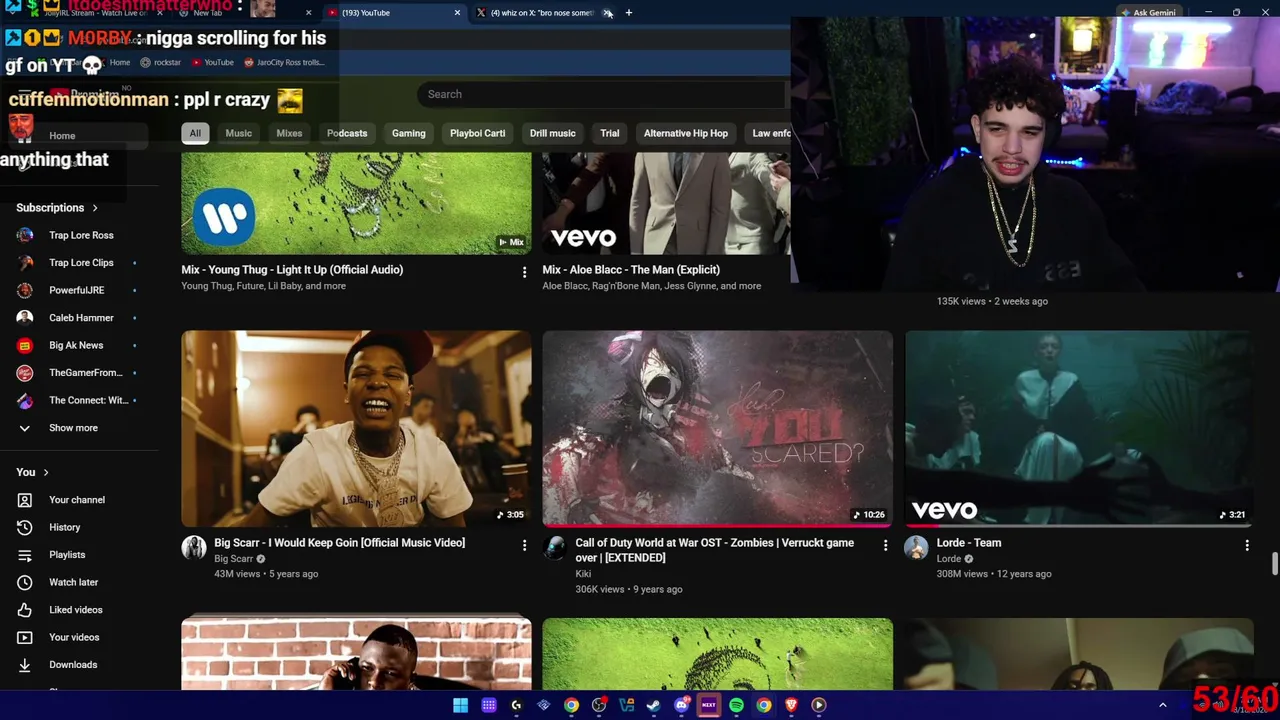The image size is (1280, 720).
Task: Open the media player taskbar icon
Action: [x=818, y=705]
